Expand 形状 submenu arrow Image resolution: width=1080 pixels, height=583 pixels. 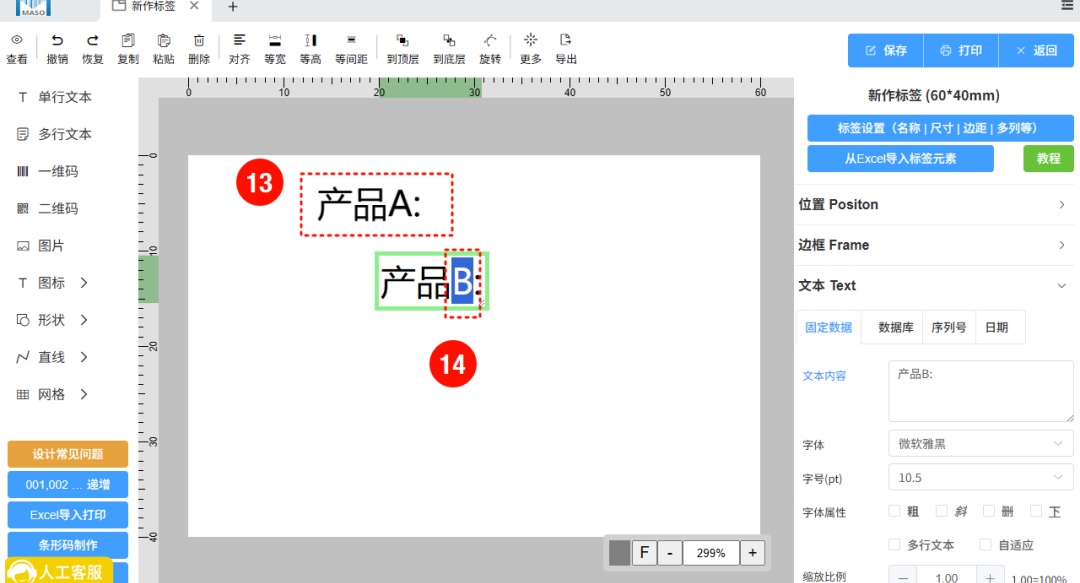coord(84,320)
